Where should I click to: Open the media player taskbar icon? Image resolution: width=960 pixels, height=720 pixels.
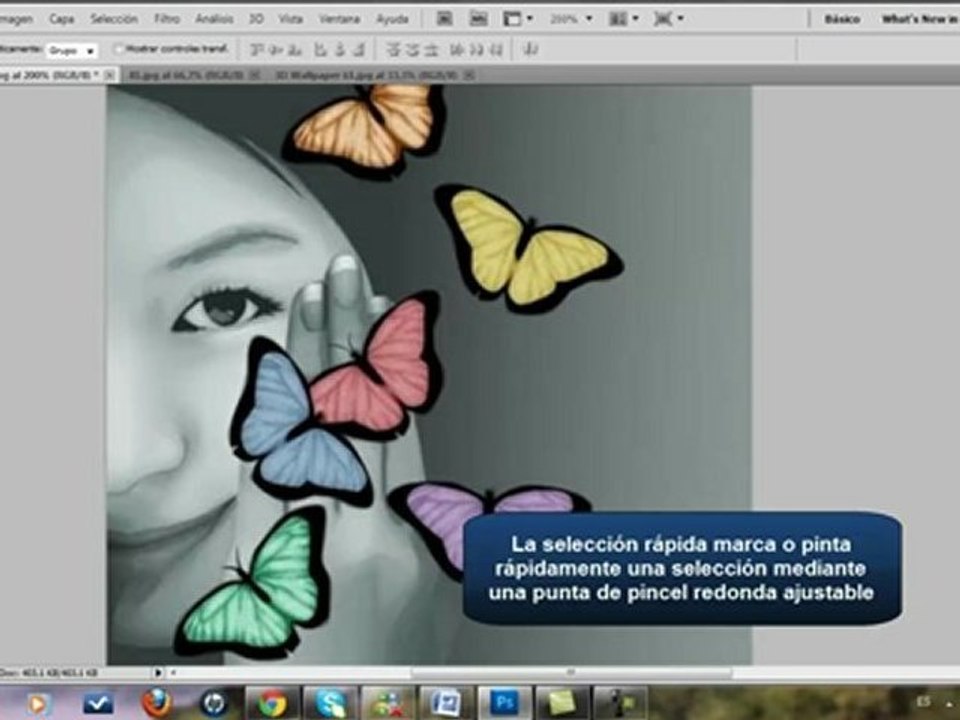(x=38, y=703)
